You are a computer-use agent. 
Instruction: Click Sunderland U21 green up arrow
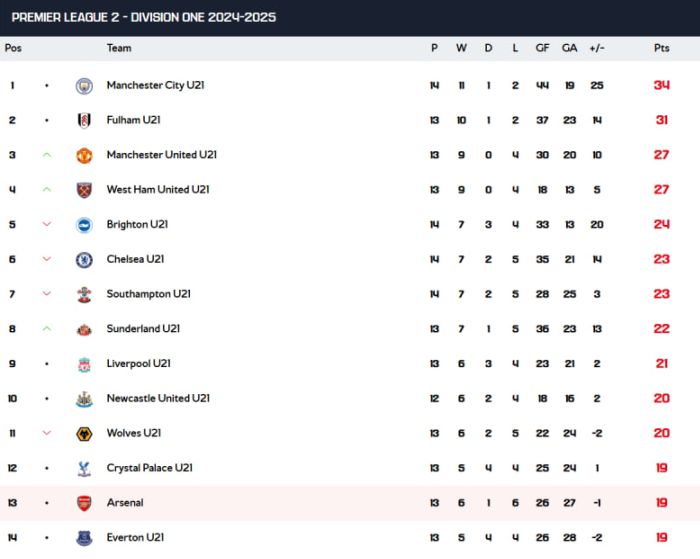[x=46, y=329]
